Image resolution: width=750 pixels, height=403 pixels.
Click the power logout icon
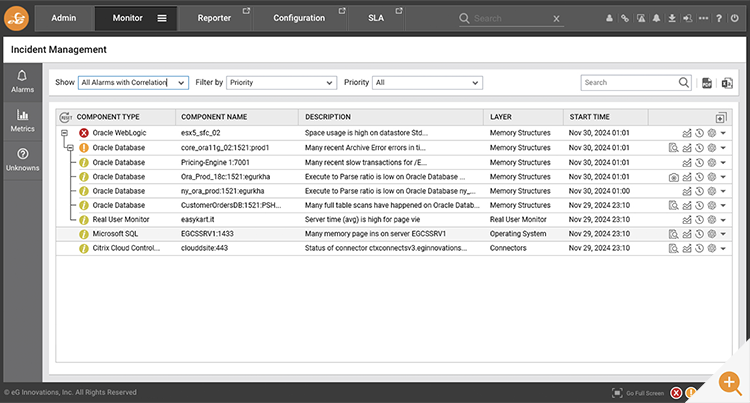tap(734, 18)
